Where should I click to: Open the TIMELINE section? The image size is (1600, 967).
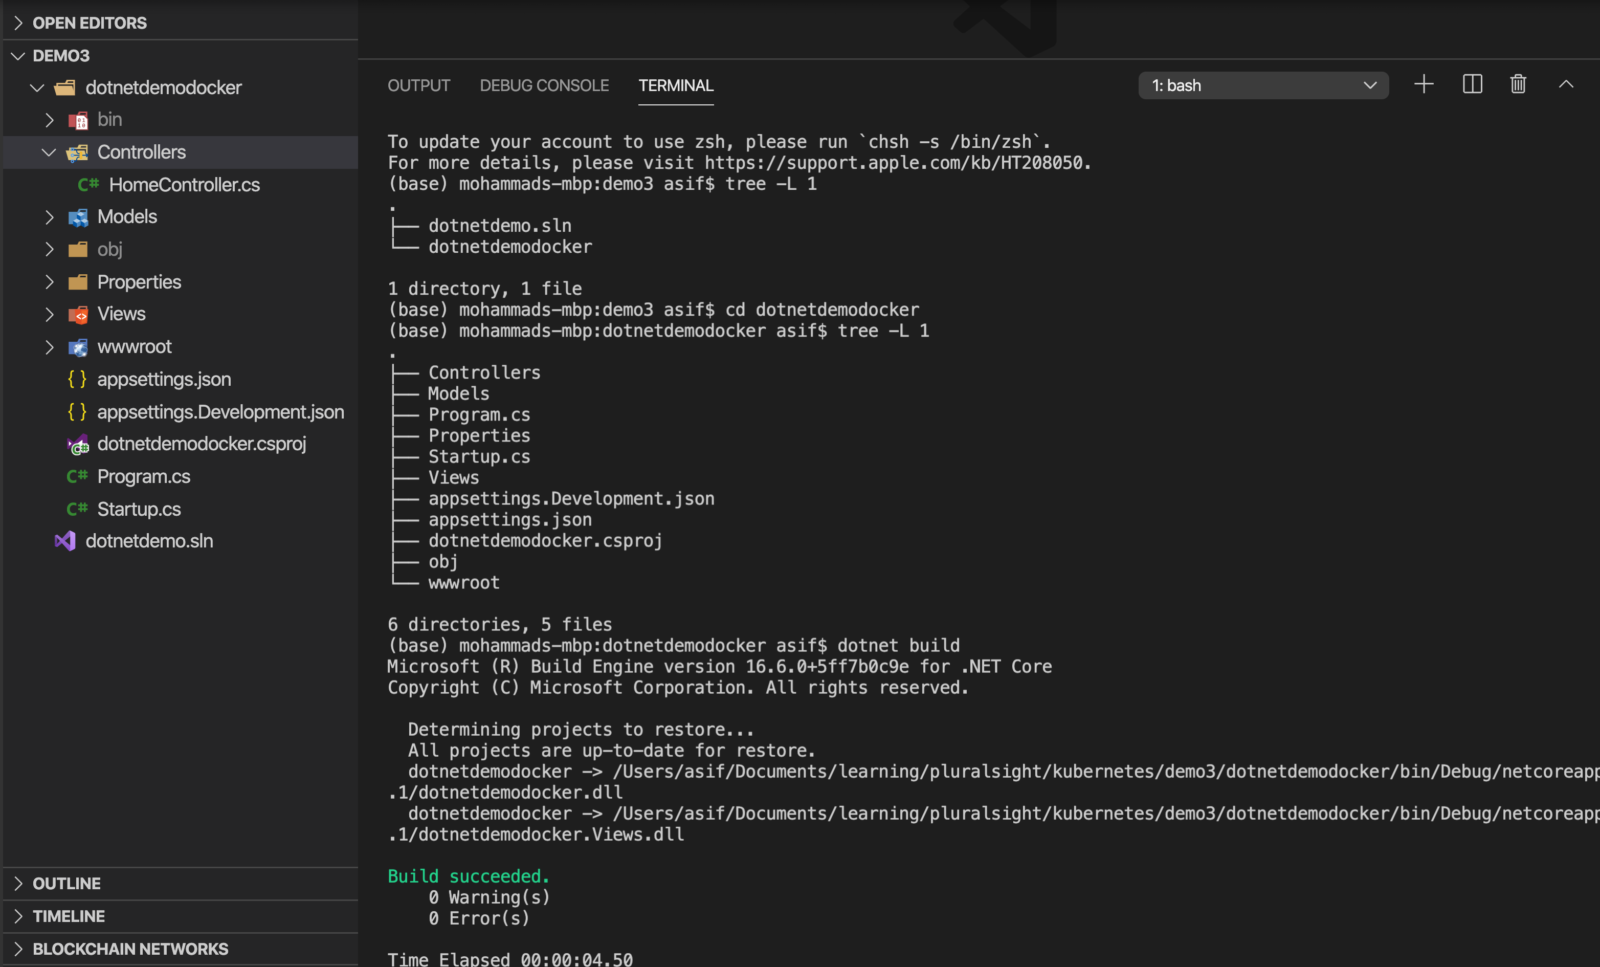[x=68, y=915]
